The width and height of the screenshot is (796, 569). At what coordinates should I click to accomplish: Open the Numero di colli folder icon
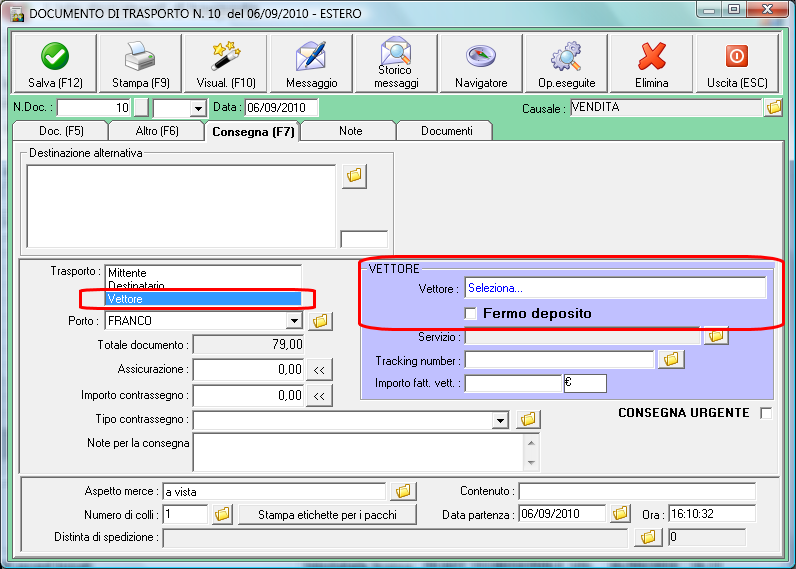(222, 514)
